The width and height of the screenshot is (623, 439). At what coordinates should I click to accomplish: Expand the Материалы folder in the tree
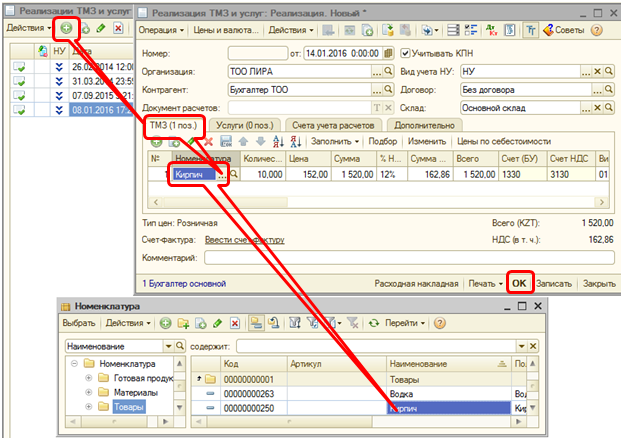pos(88,393)
